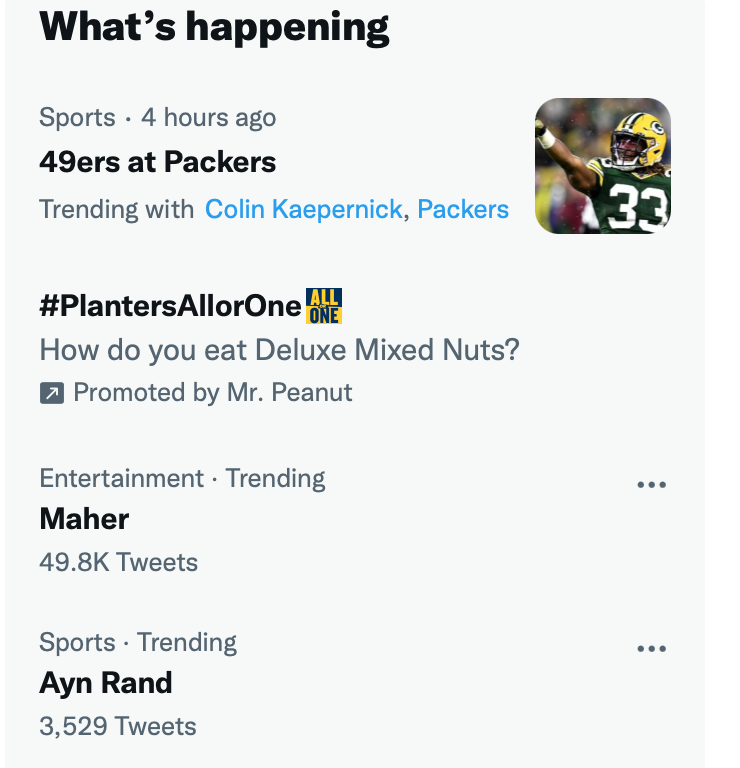The height and width of the screenshot is (768, 740).
Task: Select the Maher trending topic
Action: [x=84, y=519]
